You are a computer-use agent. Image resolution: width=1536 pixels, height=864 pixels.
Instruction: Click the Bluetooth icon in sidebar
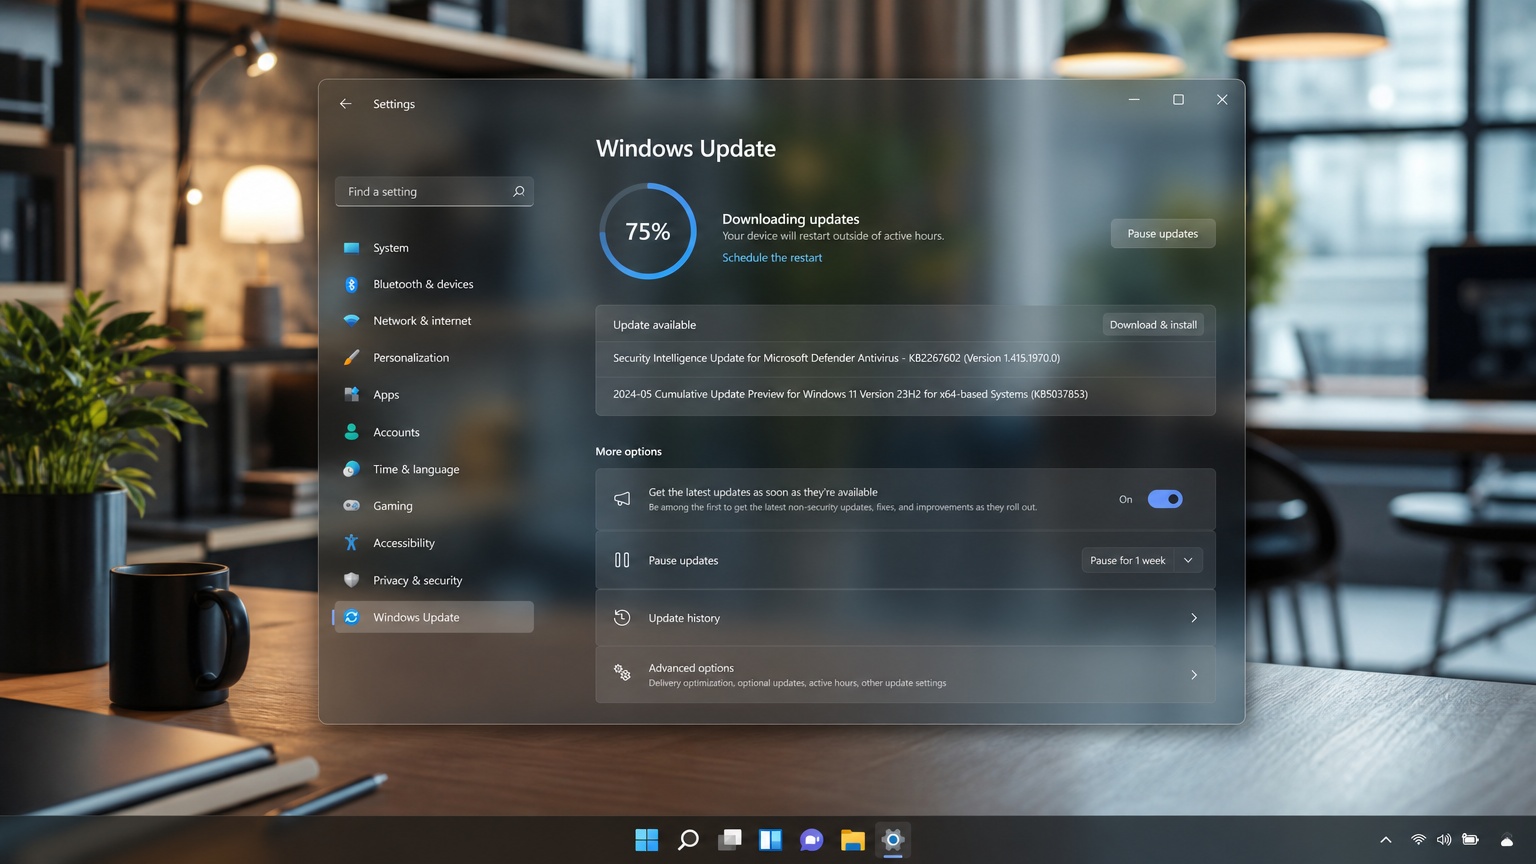click(351, 285)
